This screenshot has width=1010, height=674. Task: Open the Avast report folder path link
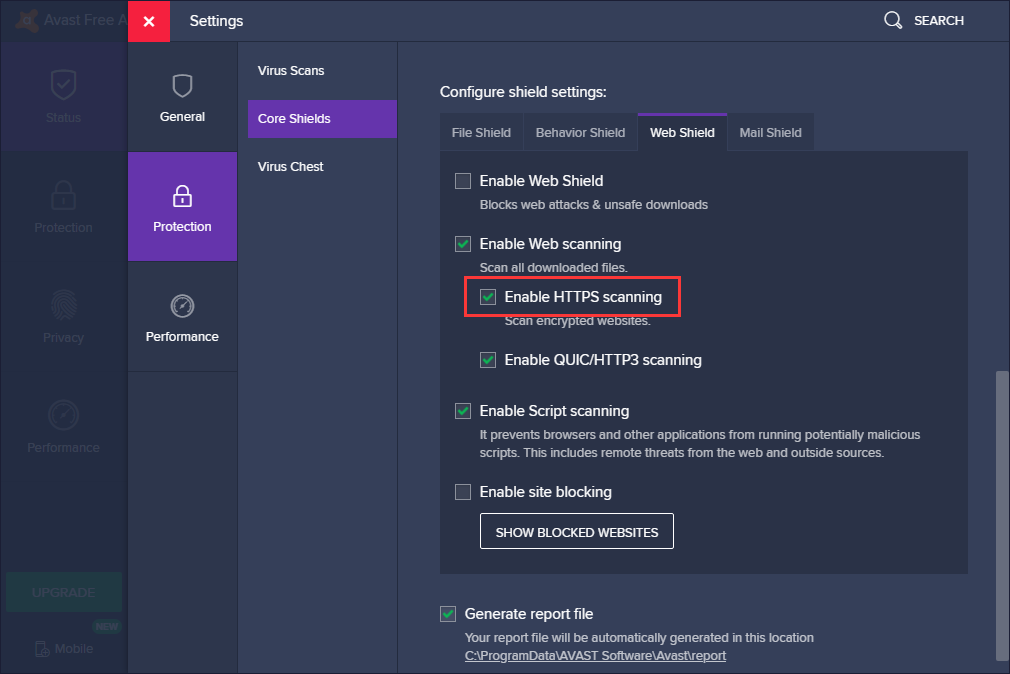(595, 656)
